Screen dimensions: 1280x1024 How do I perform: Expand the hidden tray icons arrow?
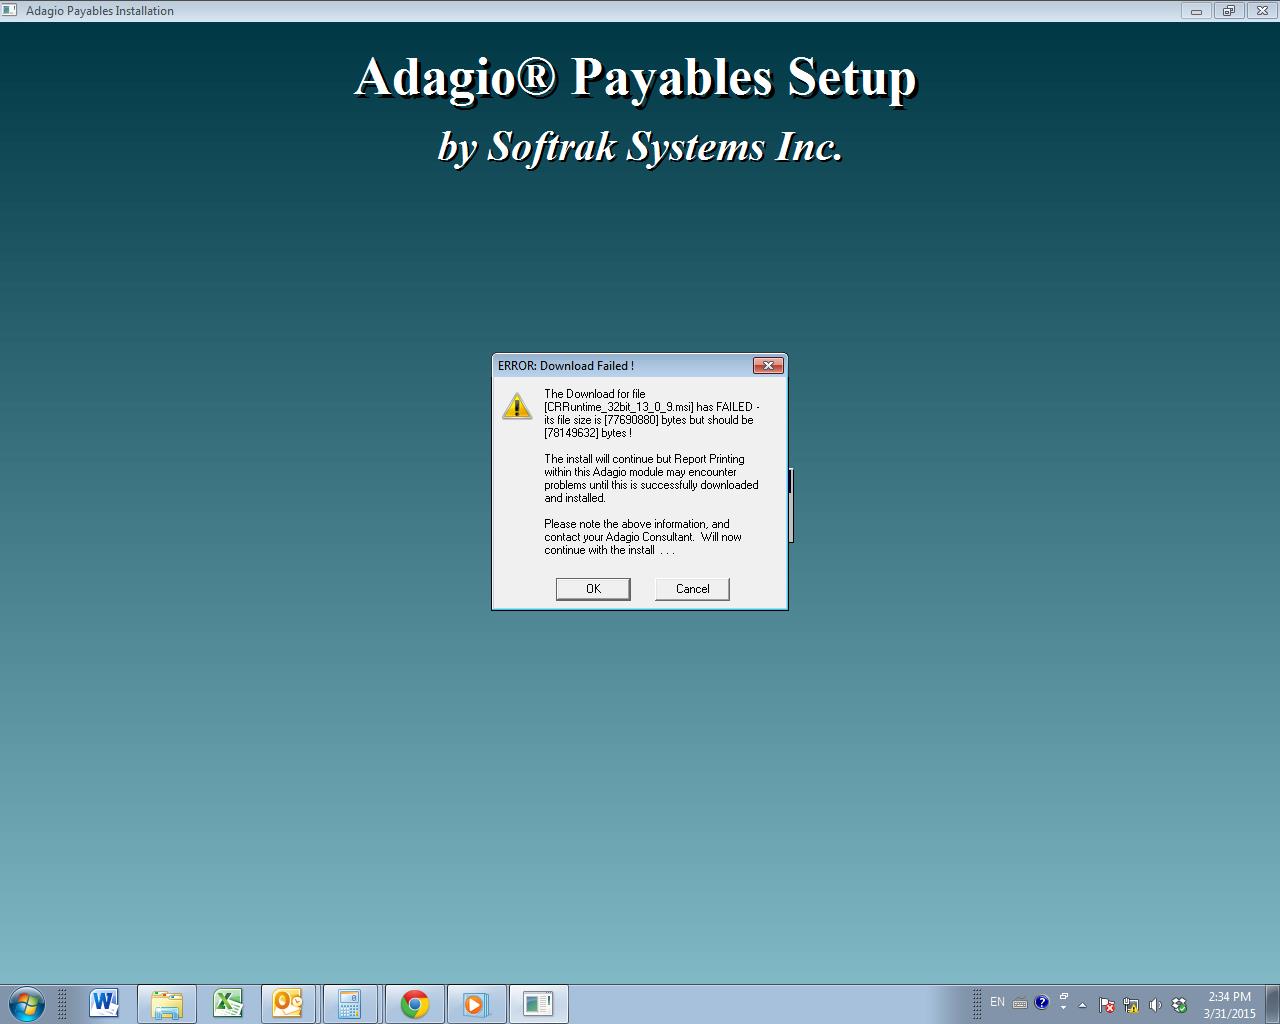point(1082,1005)
